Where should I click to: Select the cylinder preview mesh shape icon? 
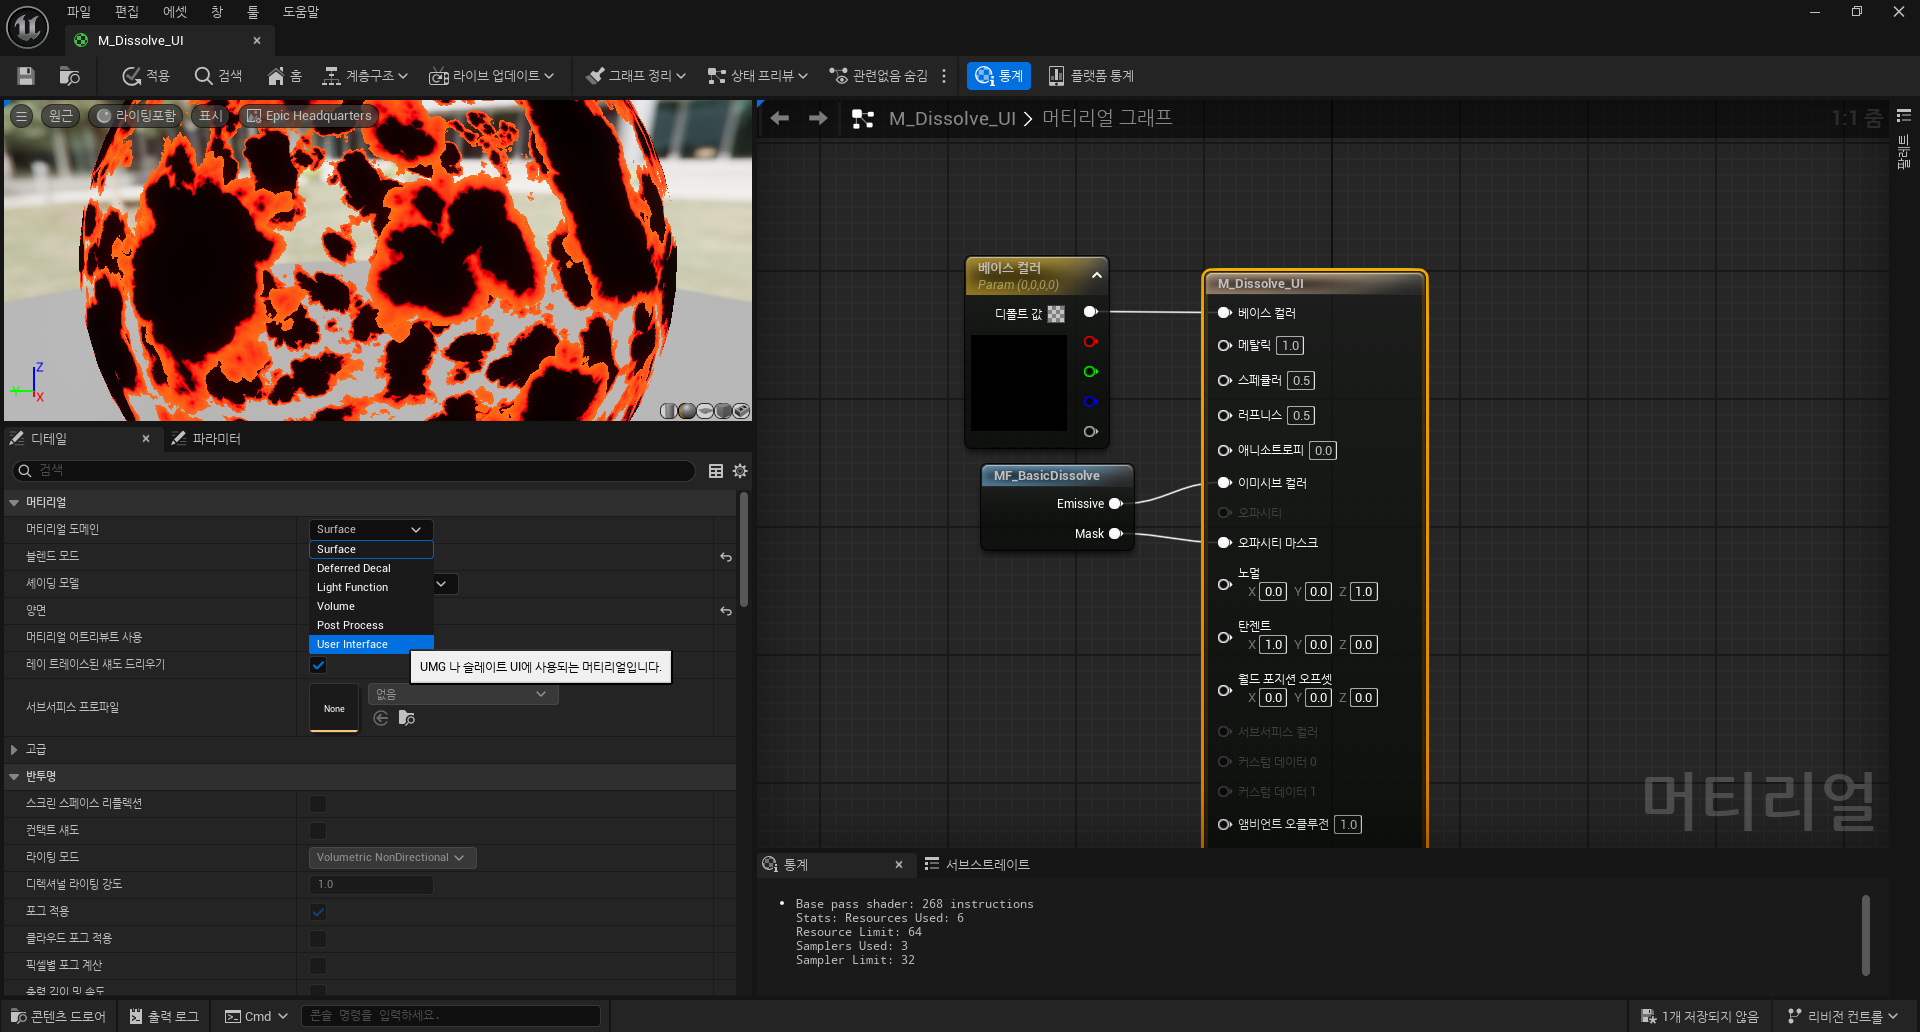coord(668,411)
